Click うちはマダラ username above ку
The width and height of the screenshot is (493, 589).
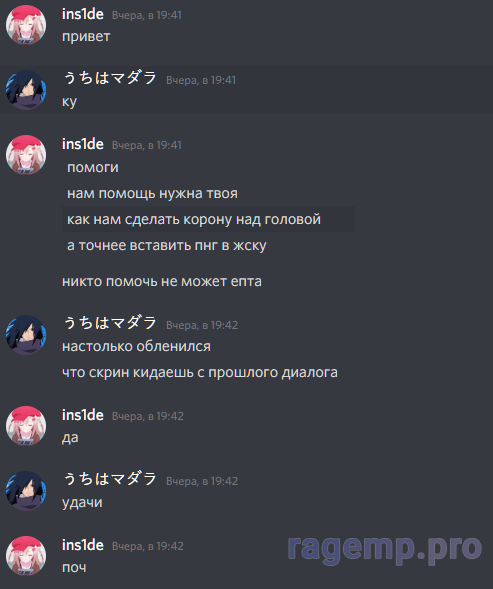110,79
